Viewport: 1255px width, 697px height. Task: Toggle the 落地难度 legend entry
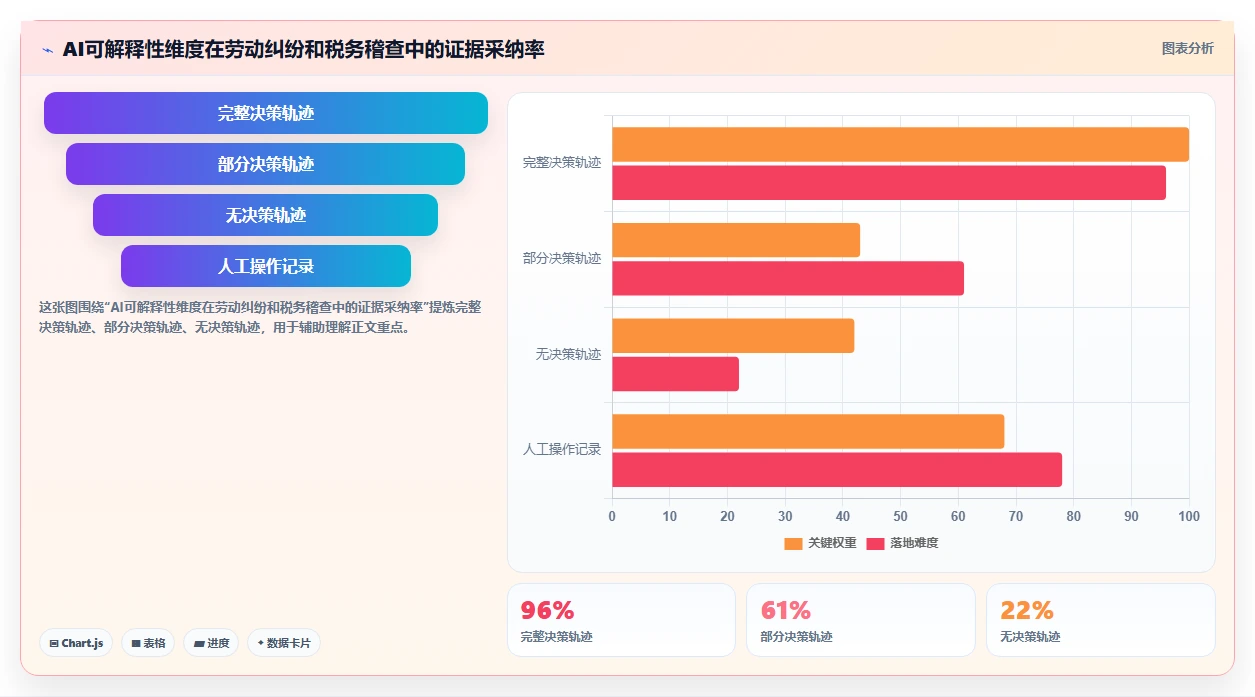click(902, 543)
